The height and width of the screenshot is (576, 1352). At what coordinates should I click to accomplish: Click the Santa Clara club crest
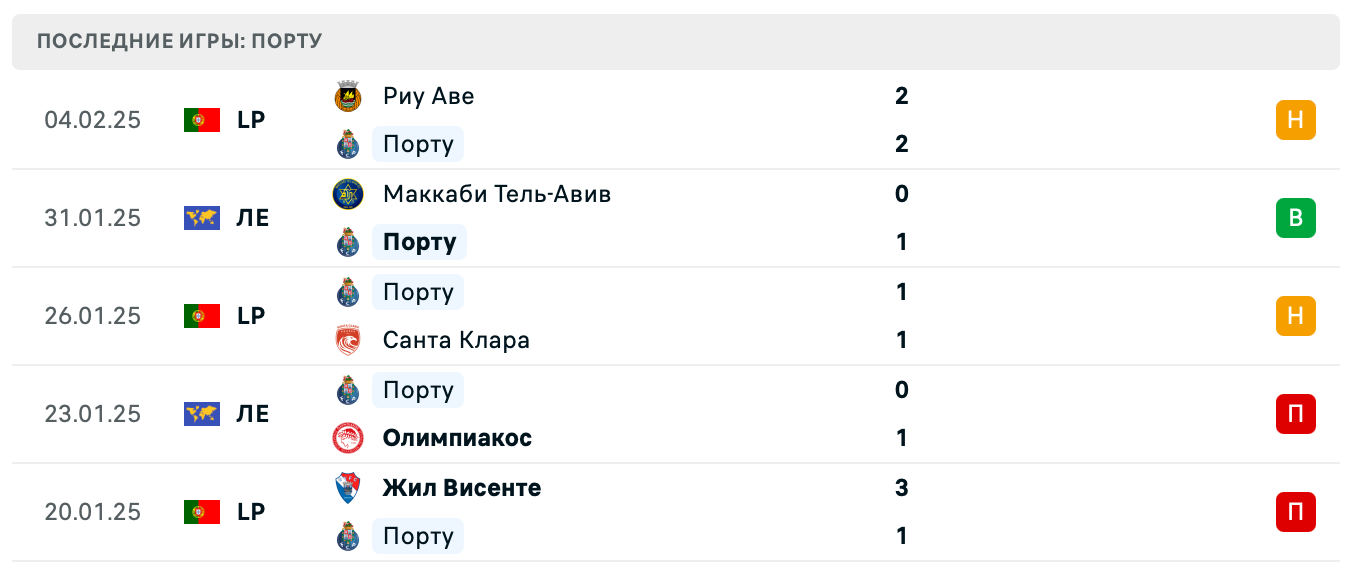pyautogui.click(x=347, y=340)
